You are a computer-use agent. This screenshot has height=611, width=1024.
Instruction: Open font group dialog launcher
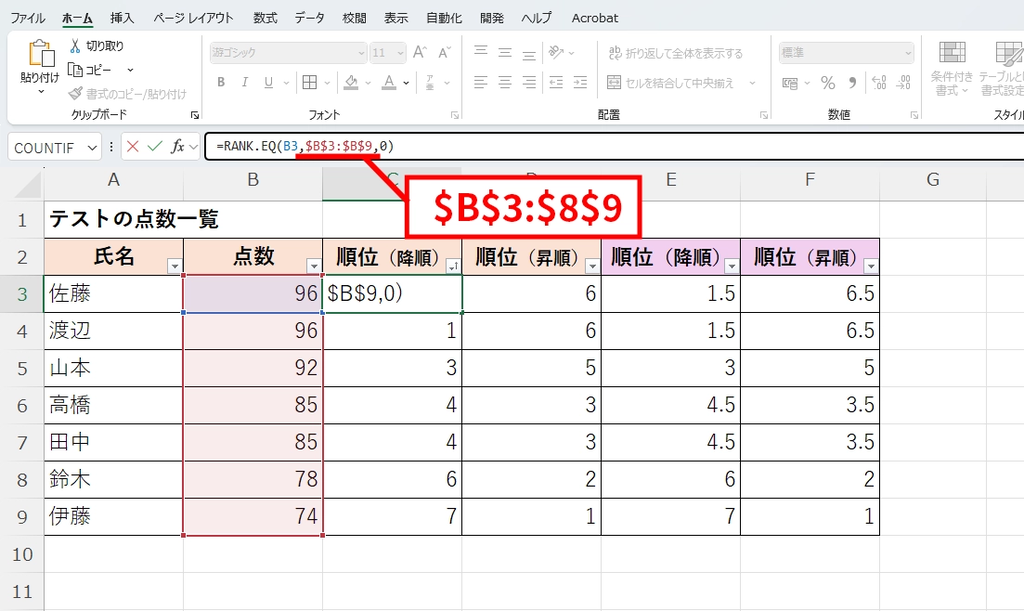(455, 115)
